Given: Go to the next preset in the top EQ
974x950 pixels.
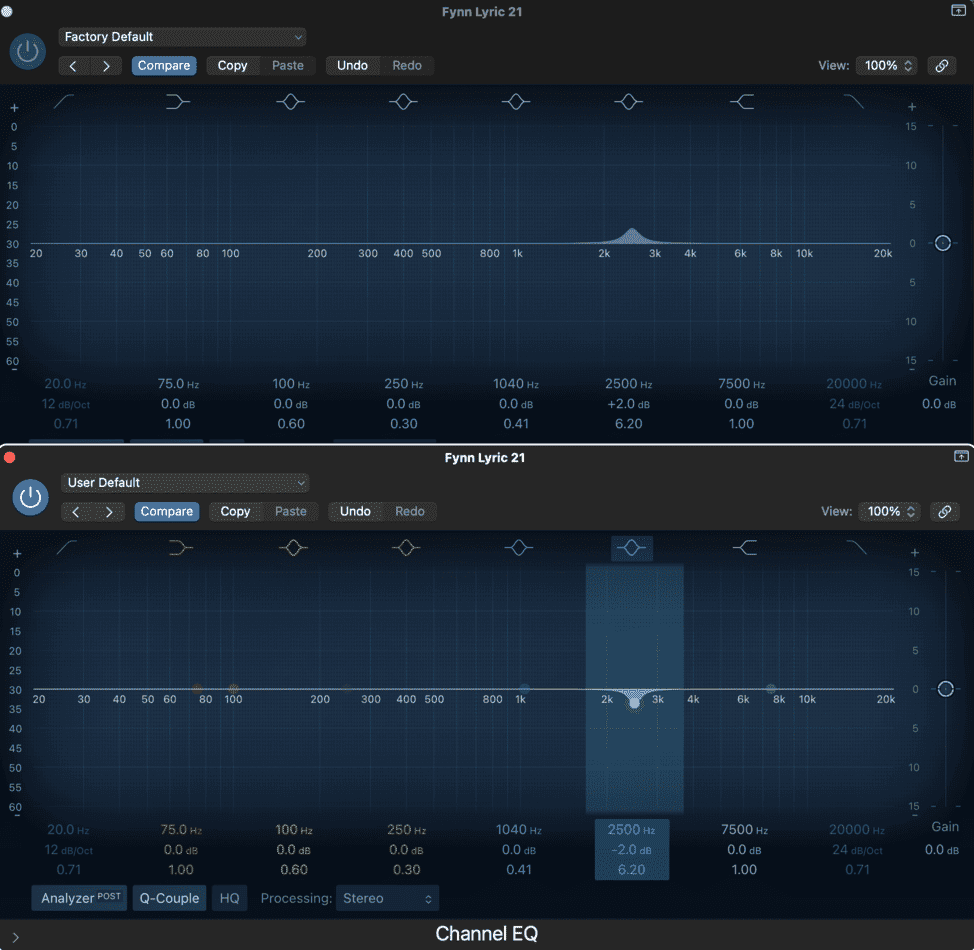Looking at the screenshot, I should [x=106, y=66].
